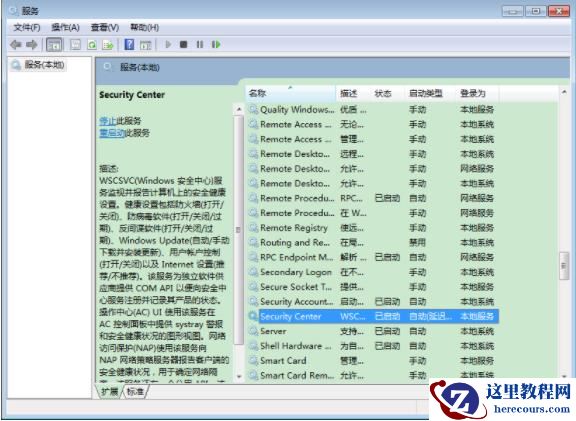
Task: Select the Security Center service row
Action: [373, 316]
